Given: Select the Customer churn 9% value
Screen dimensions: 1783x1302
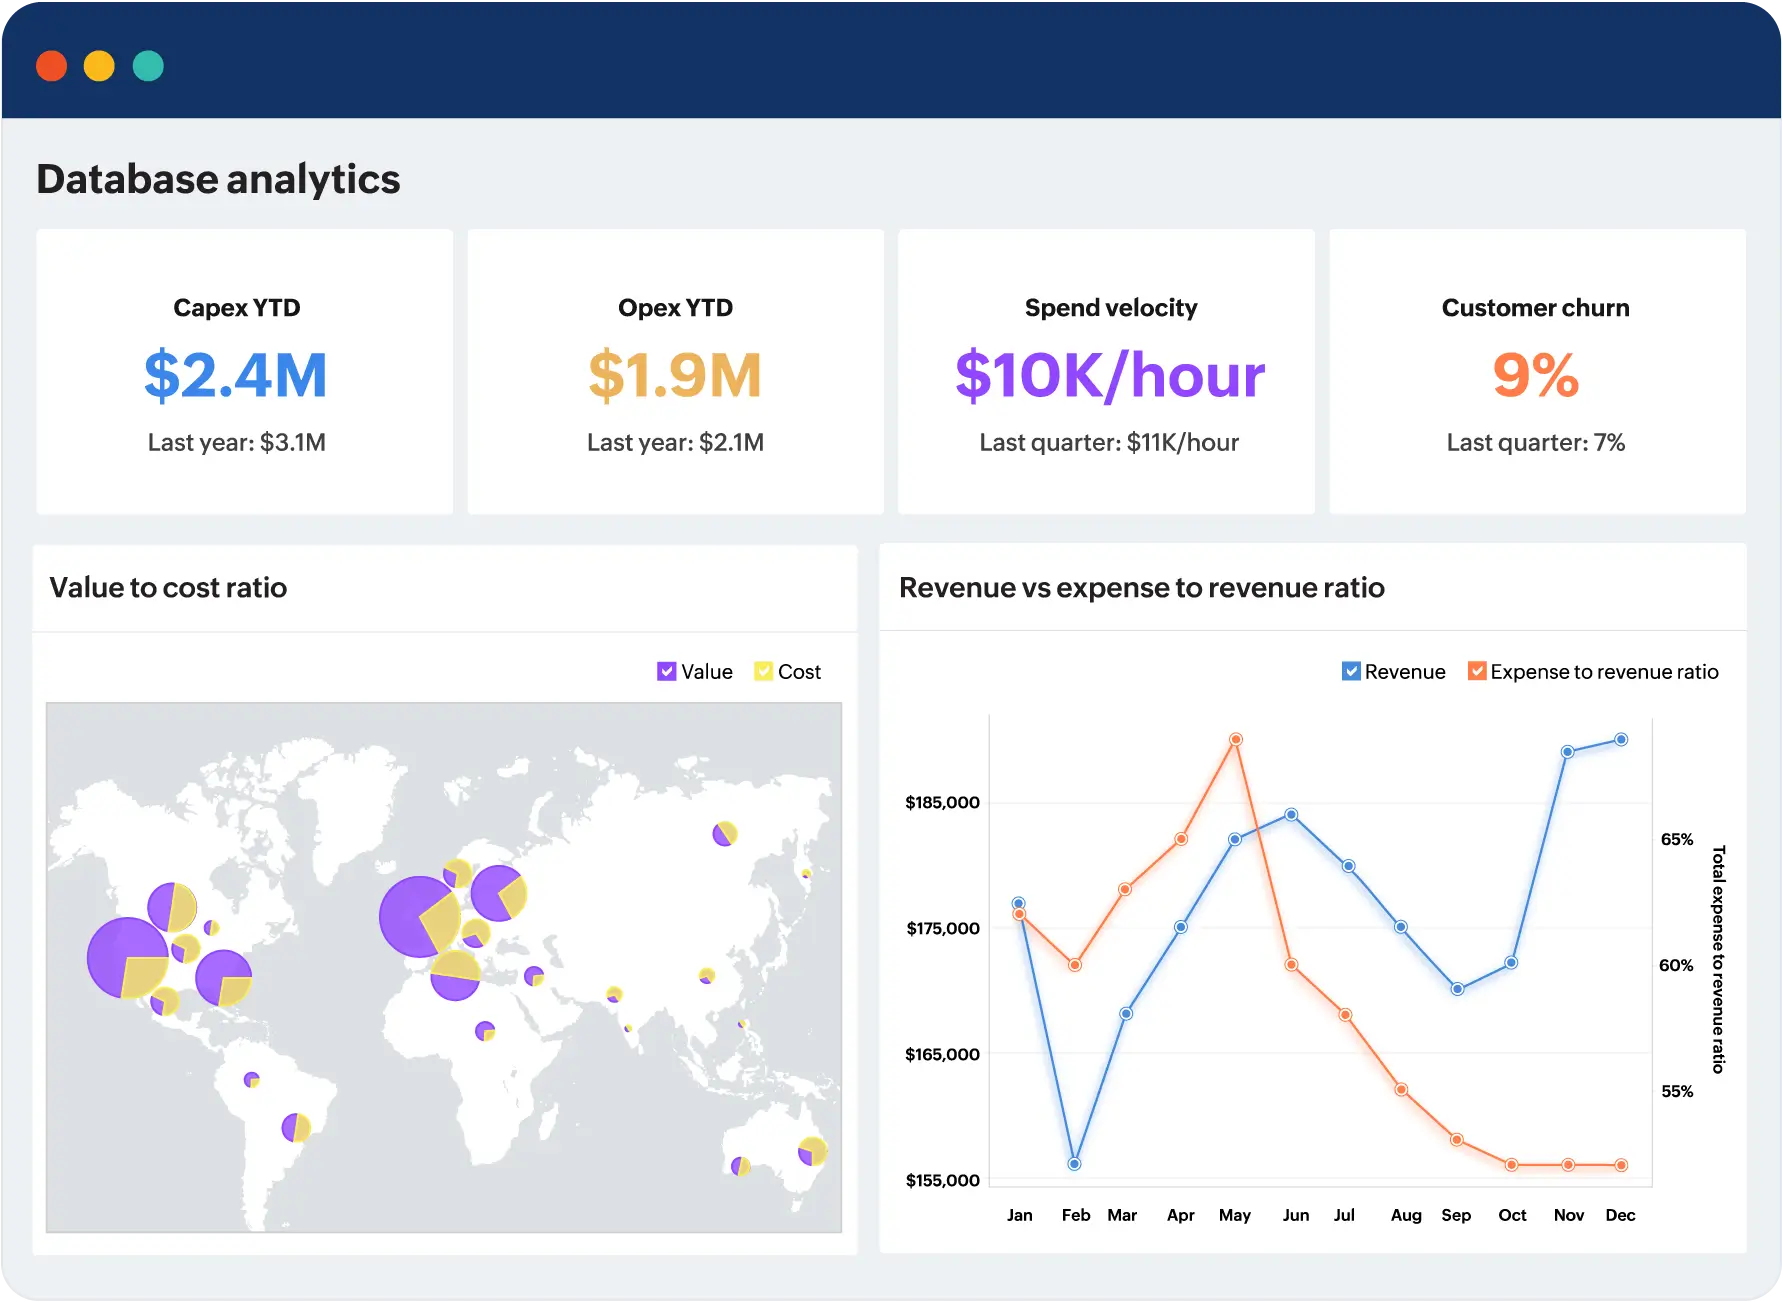Looking at the screenshot, I should pos(1535,376).
